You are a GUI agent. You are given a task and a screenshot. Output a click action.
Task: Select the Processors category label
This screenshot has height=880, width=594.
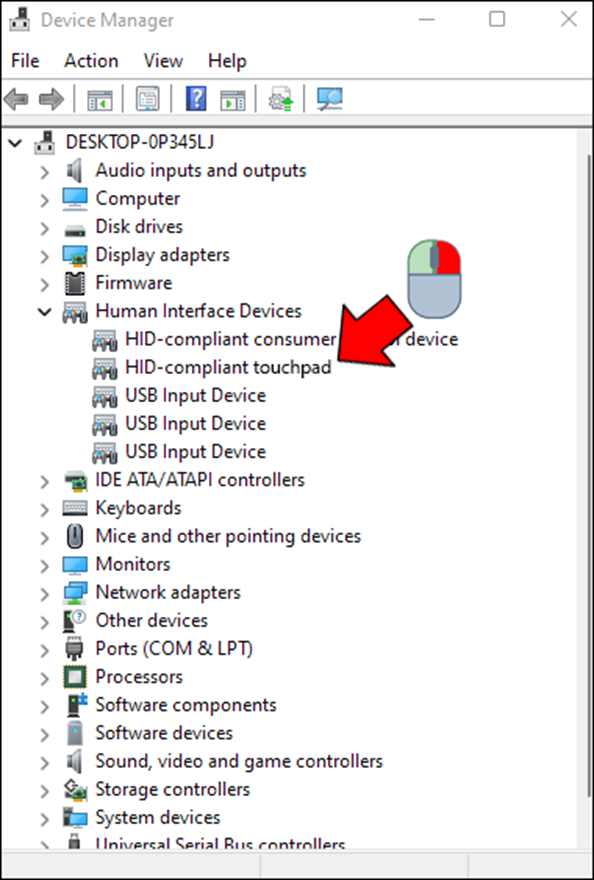[139, 677]
